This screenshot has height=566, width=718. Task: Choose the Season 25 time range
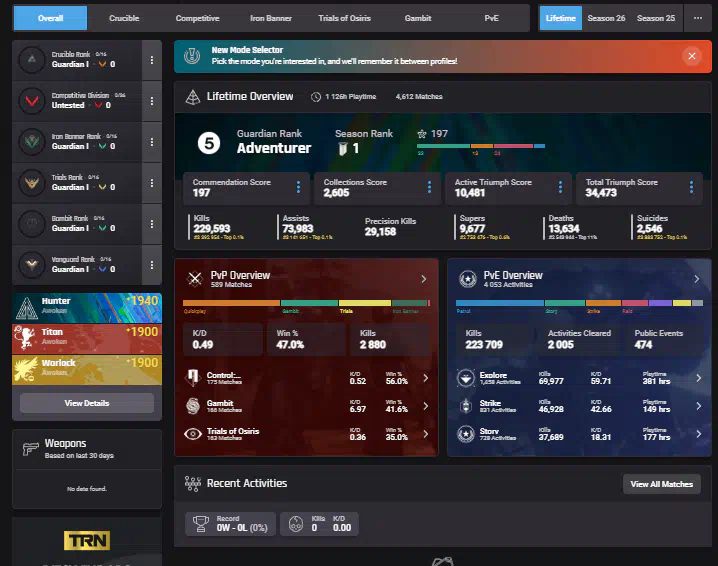click(x=656, y=18)
